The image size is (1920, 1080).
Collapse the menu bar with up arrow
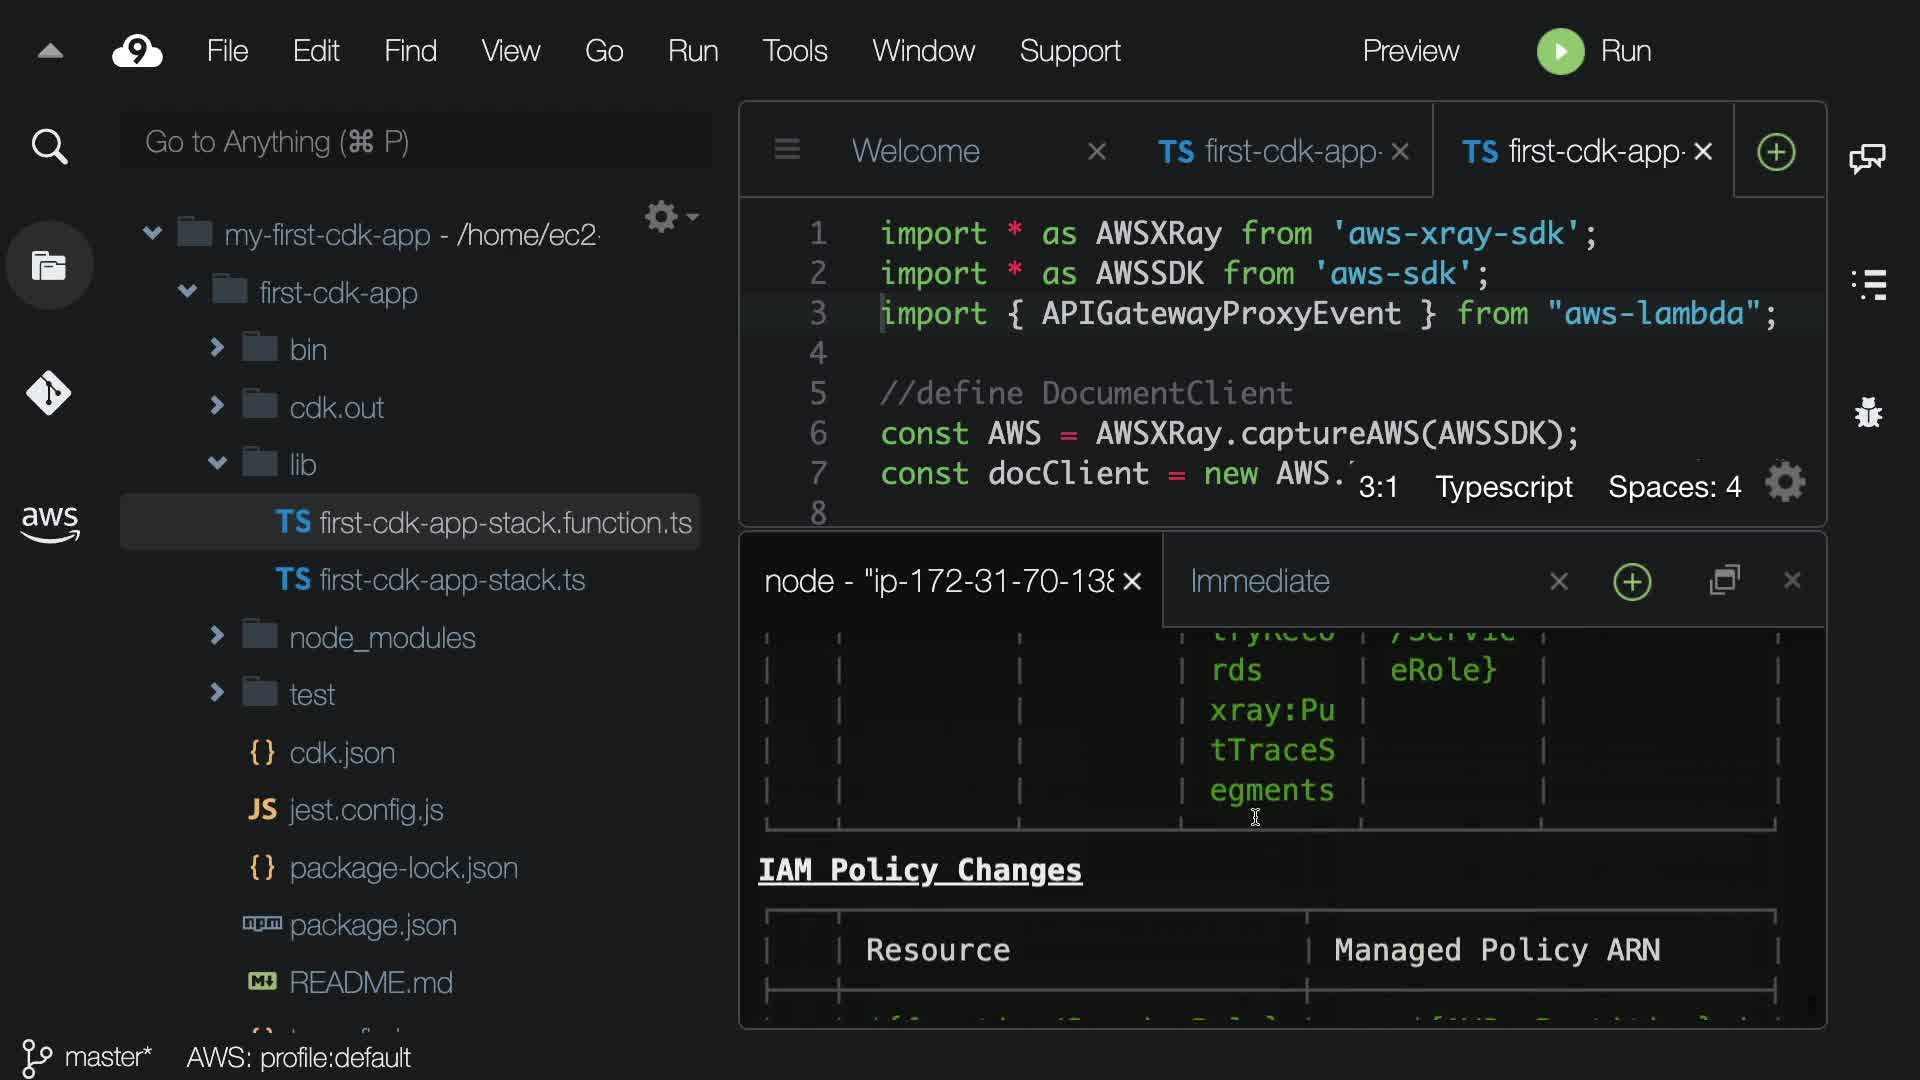pos(50,51)
